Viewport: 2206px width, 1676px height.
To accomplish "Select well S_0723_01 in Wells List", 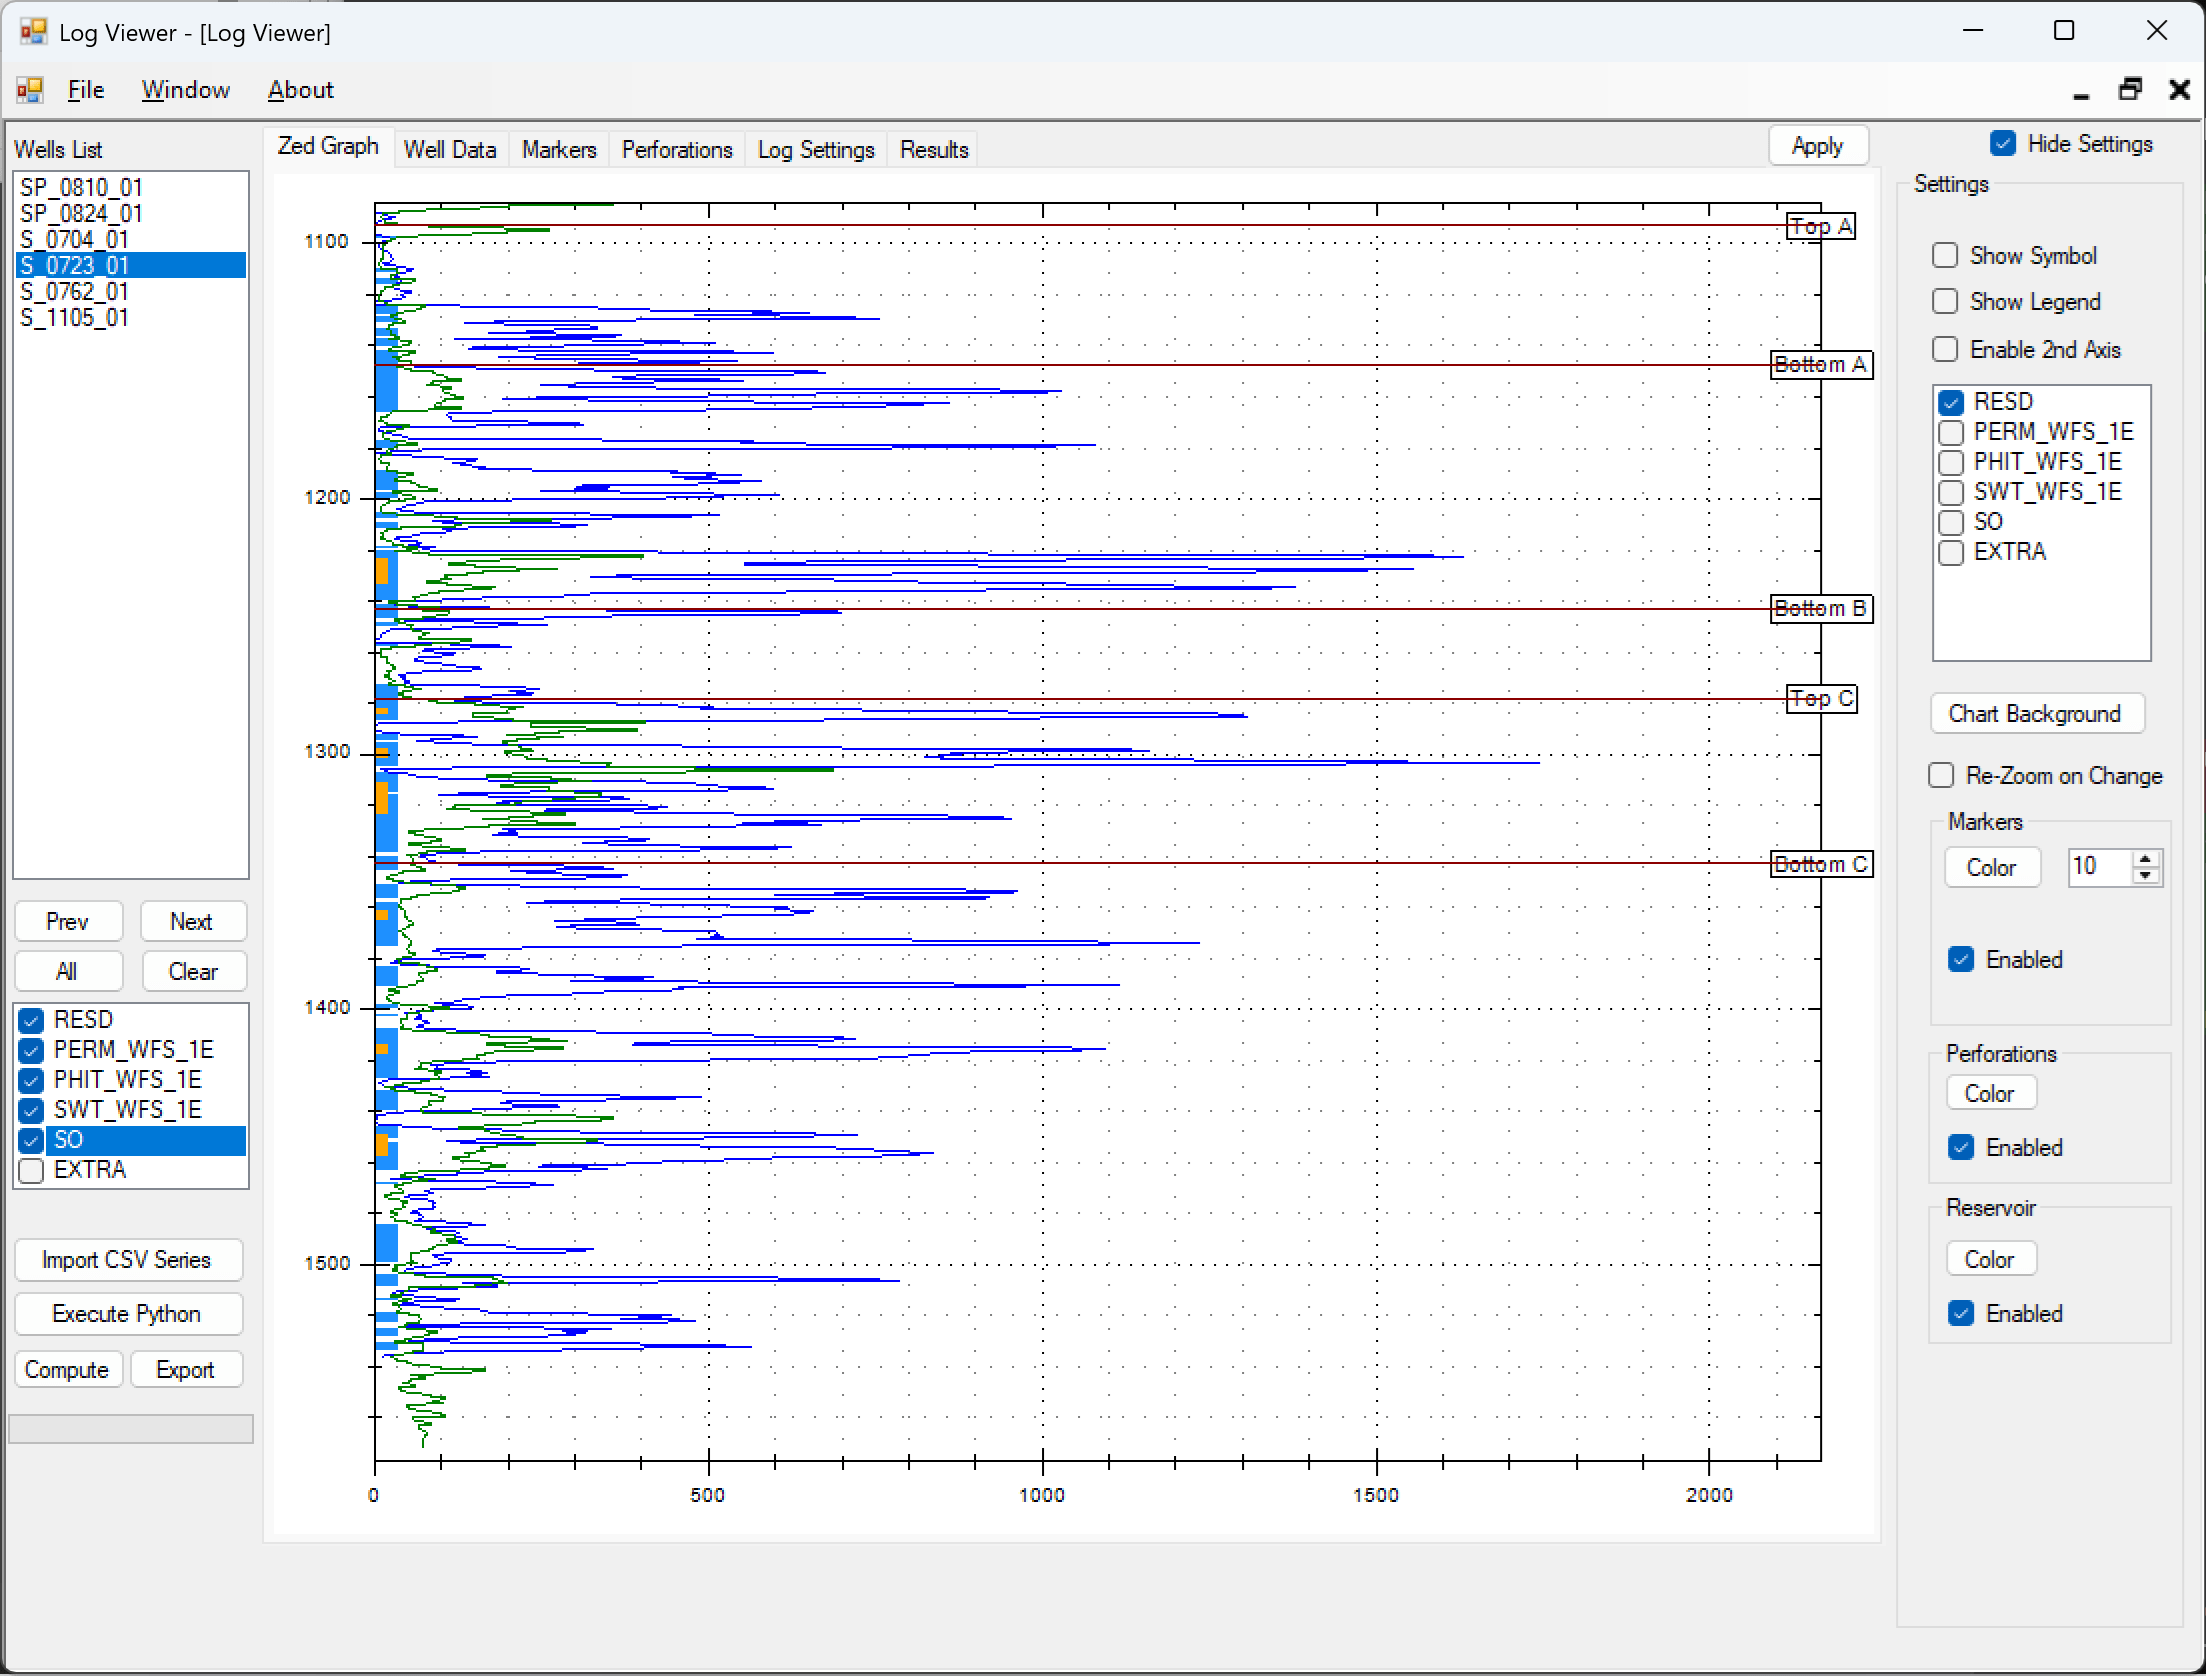I will 130,265.
